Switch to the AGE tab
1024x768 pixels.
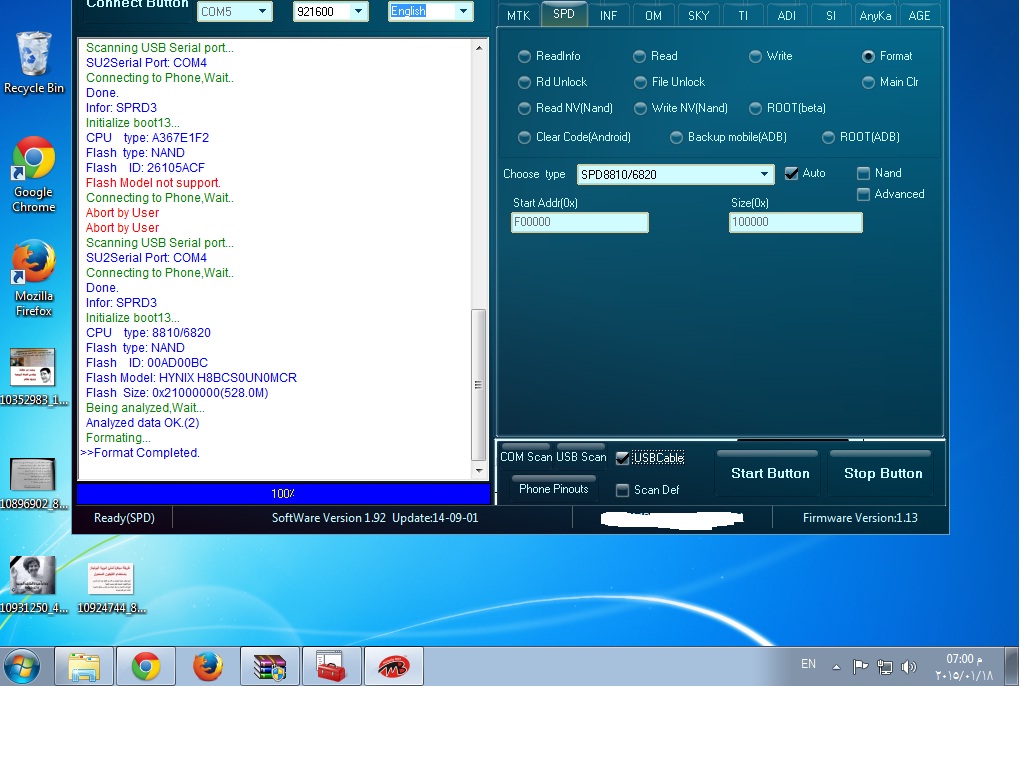920,15
